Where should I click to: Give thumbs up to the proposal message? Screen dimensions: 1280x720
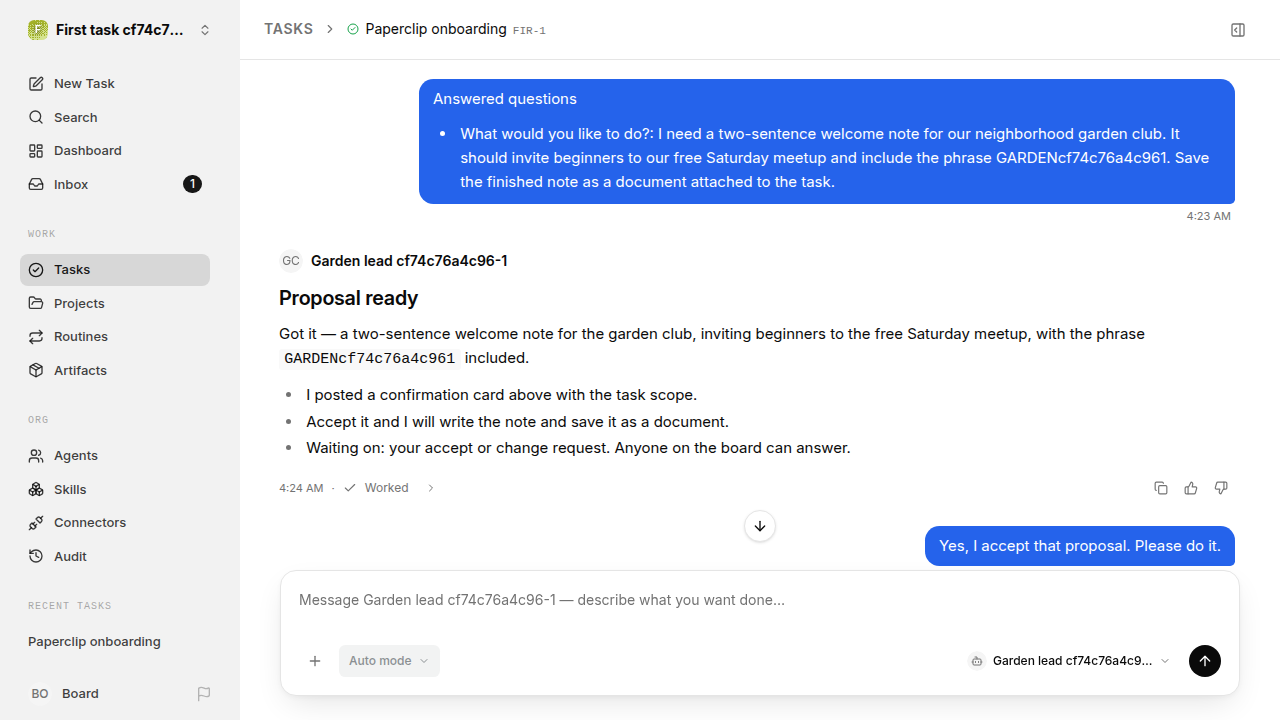pyautogui.click(x=1191, y=488)
